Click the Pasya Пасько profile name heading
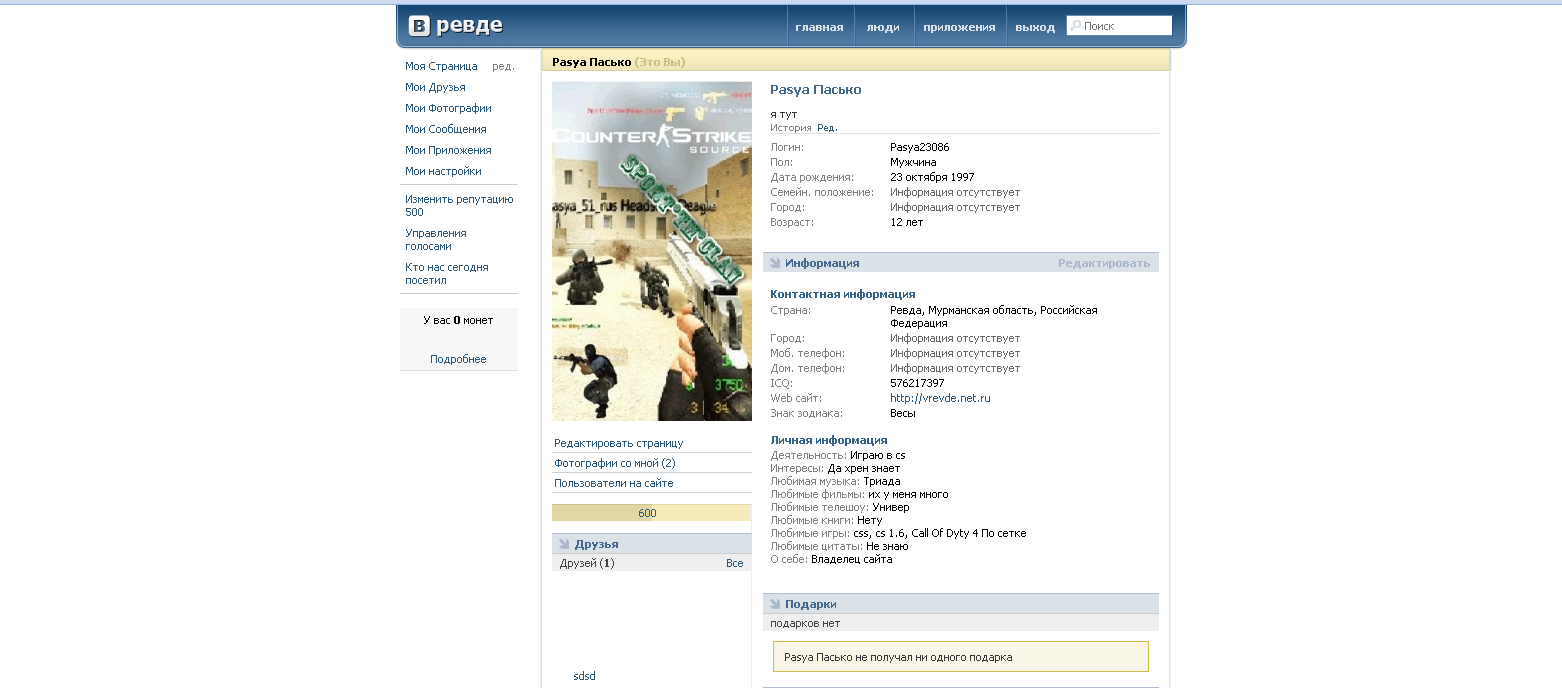 (x=815, y=90)
